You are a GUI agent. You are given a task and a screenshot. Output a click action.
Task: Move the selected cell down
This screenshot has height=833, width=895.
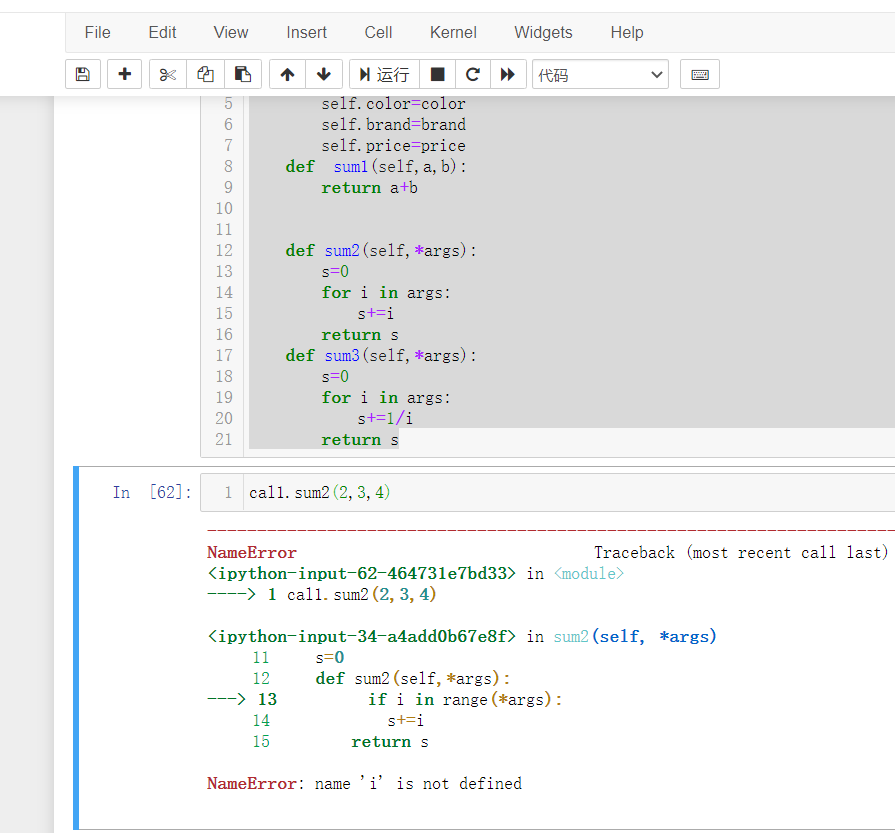coord(324,74)
